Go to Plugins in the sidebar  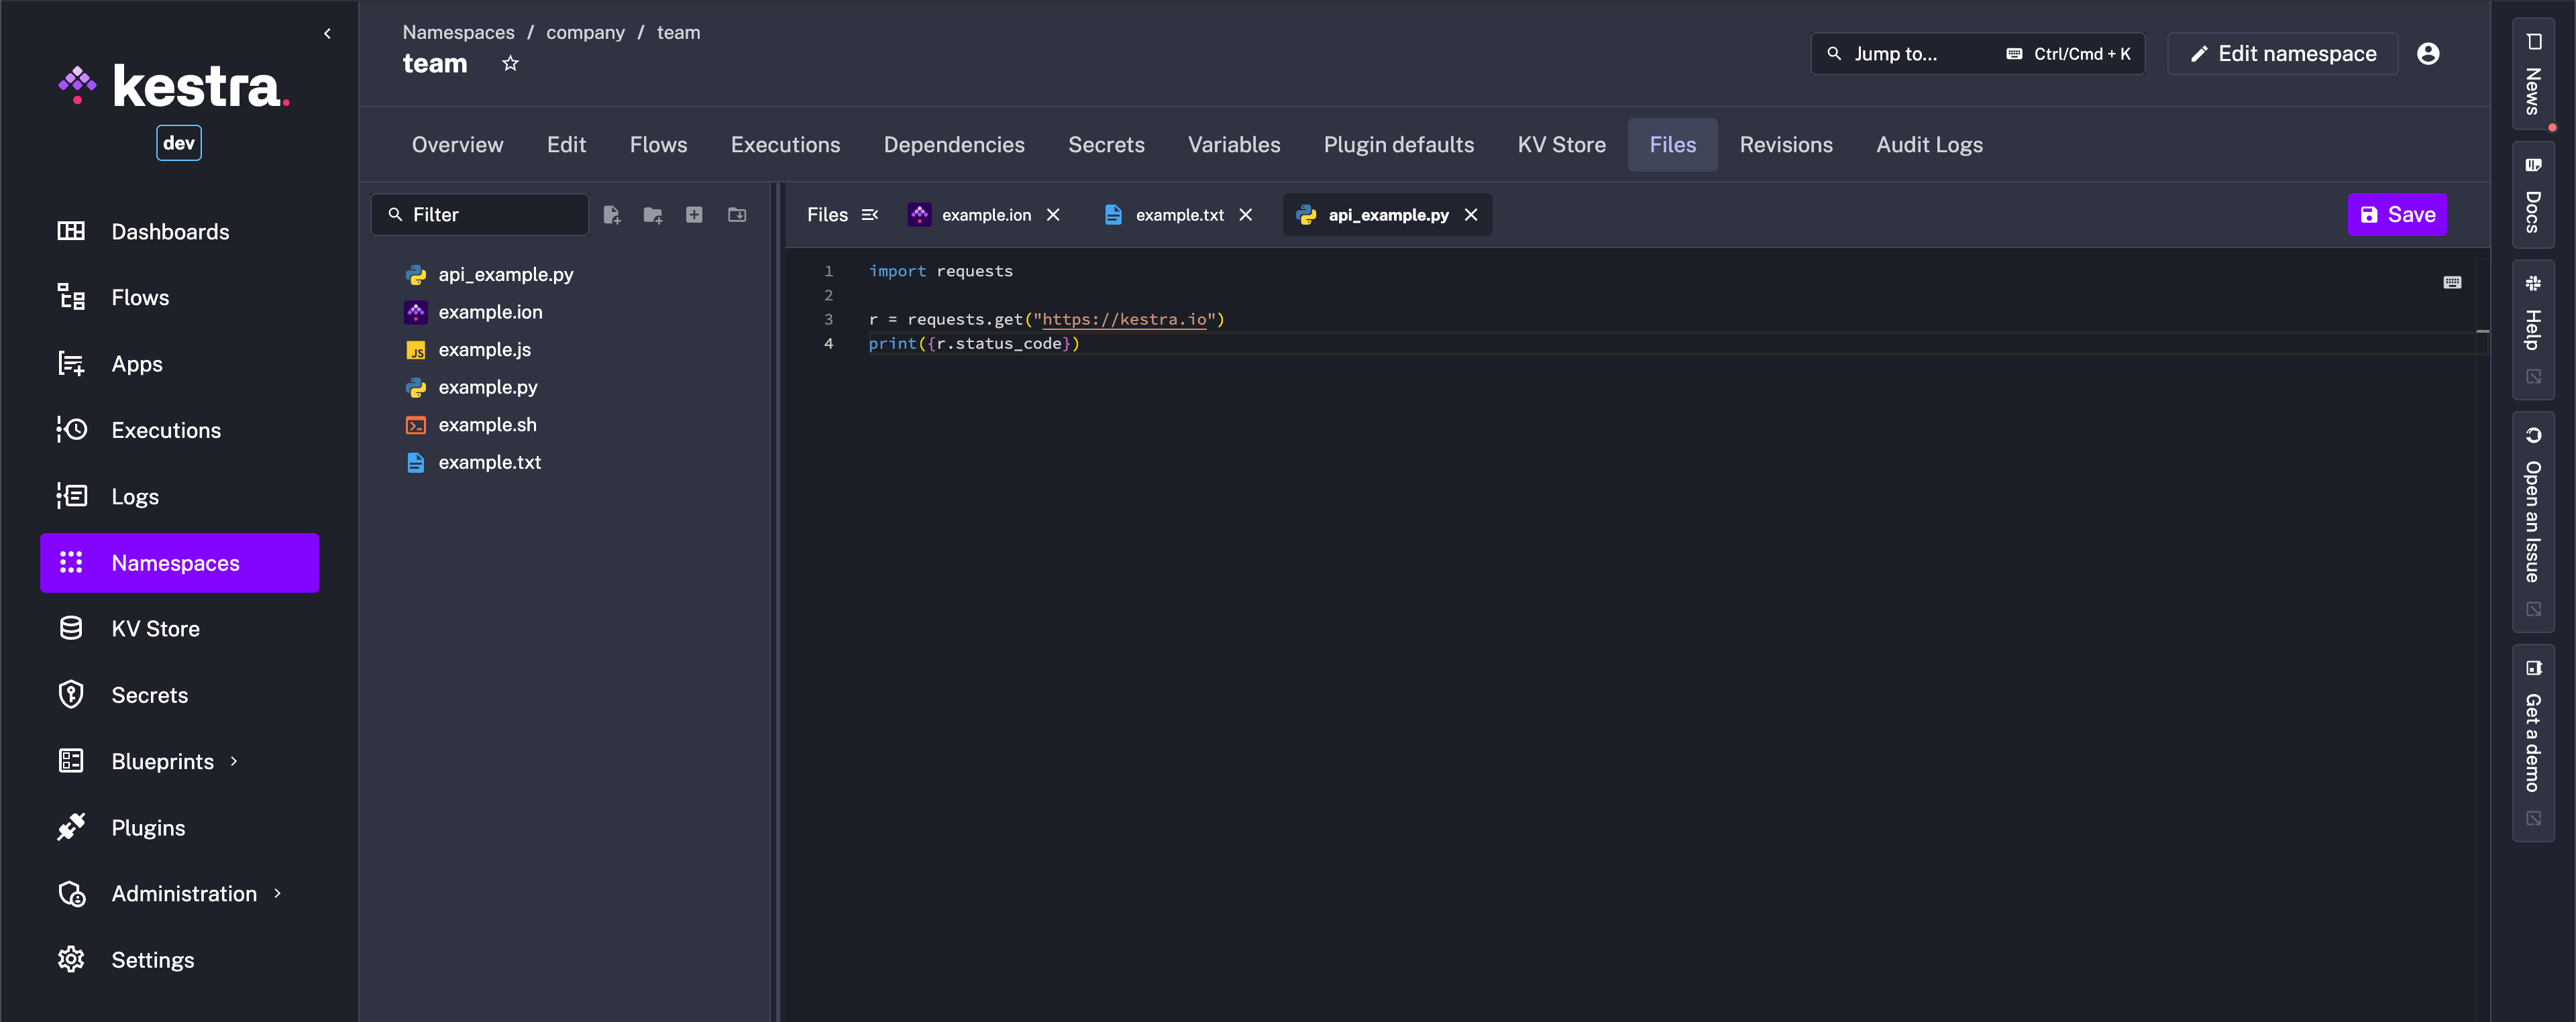pos(148,828)
